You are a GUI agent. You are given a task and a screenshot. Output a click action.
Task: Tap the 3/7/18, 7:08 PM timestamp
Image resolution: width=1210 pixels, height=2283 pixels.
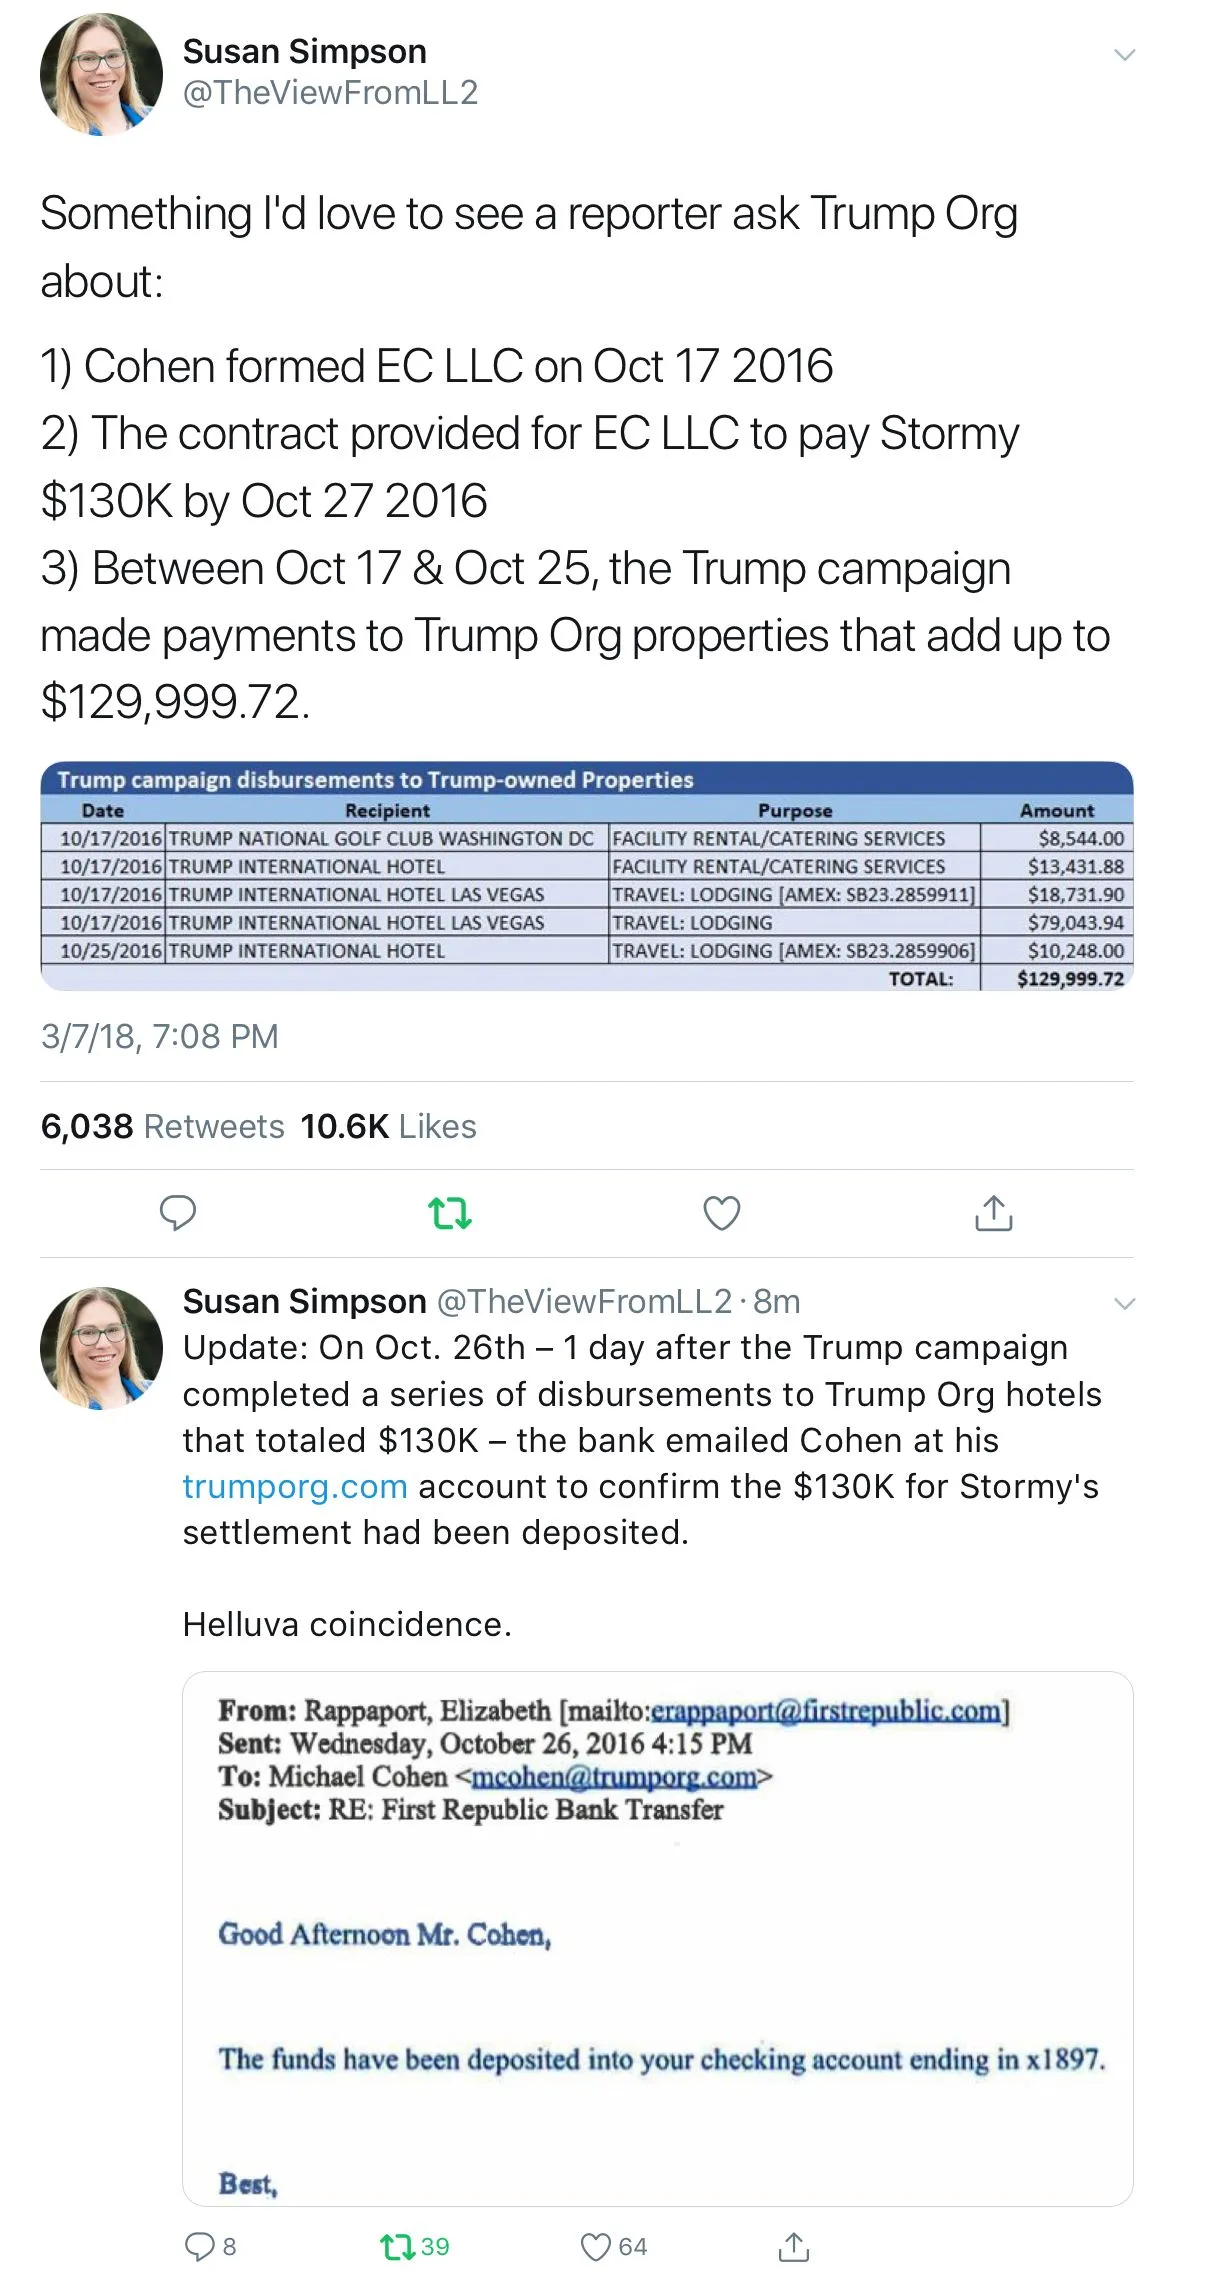pos(160,1036)
